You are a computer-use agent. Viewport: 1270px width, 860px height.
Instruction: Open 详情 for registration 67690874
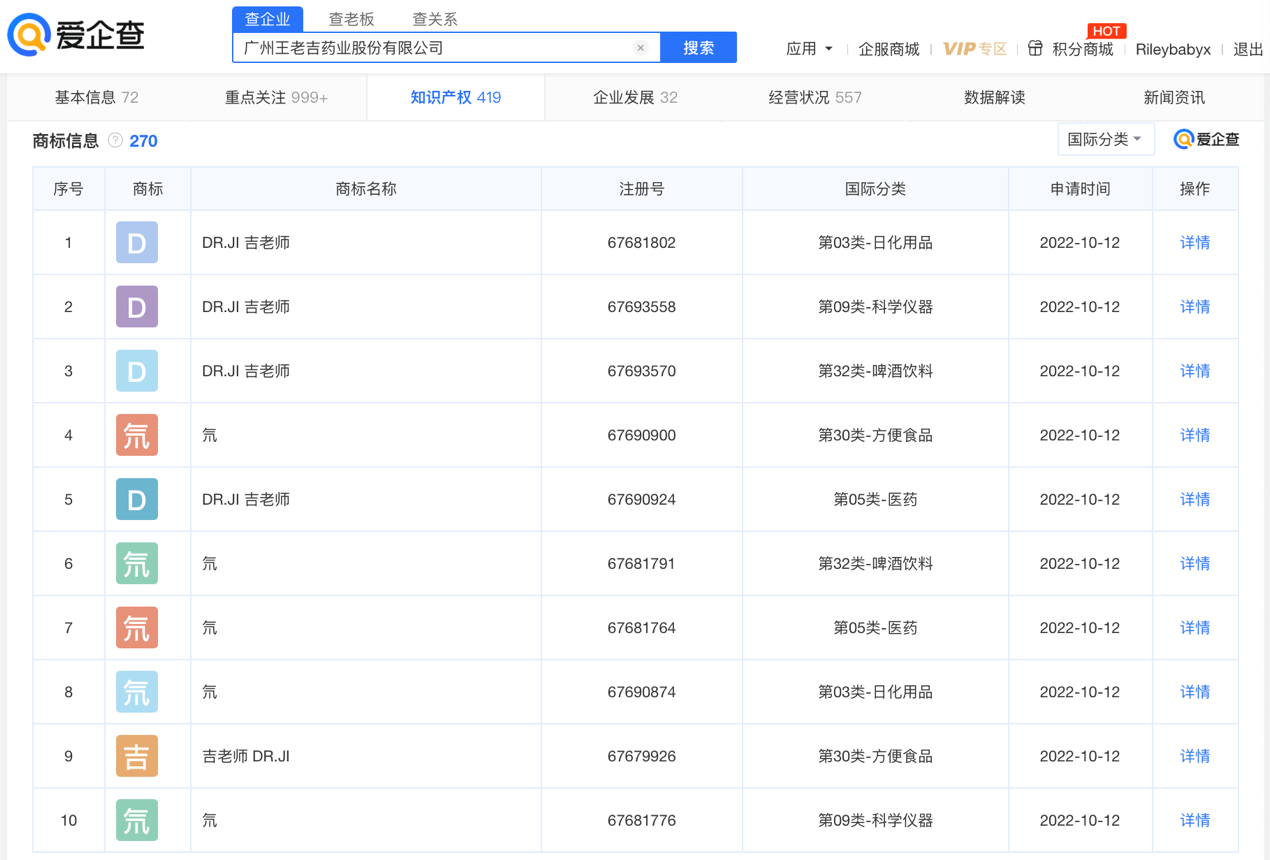(x=1195, y=692)
